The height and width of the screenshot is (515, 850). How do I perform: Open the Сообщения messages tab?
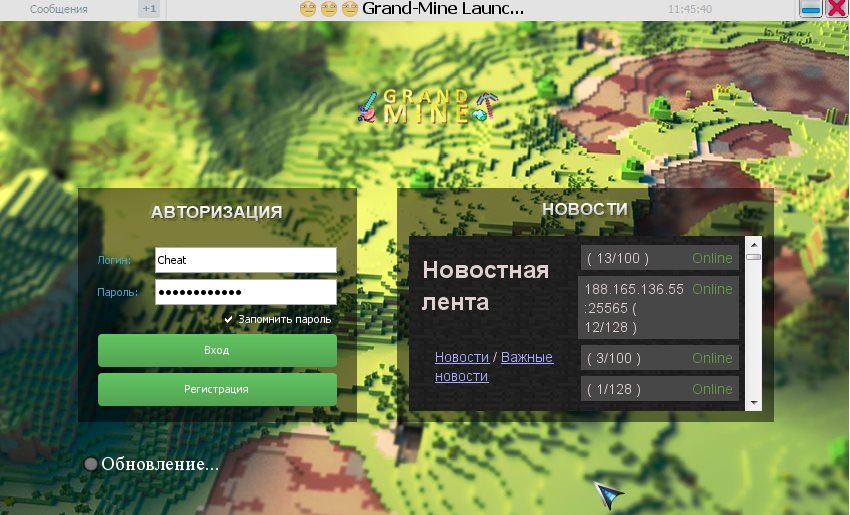click(x=59, y=9)
